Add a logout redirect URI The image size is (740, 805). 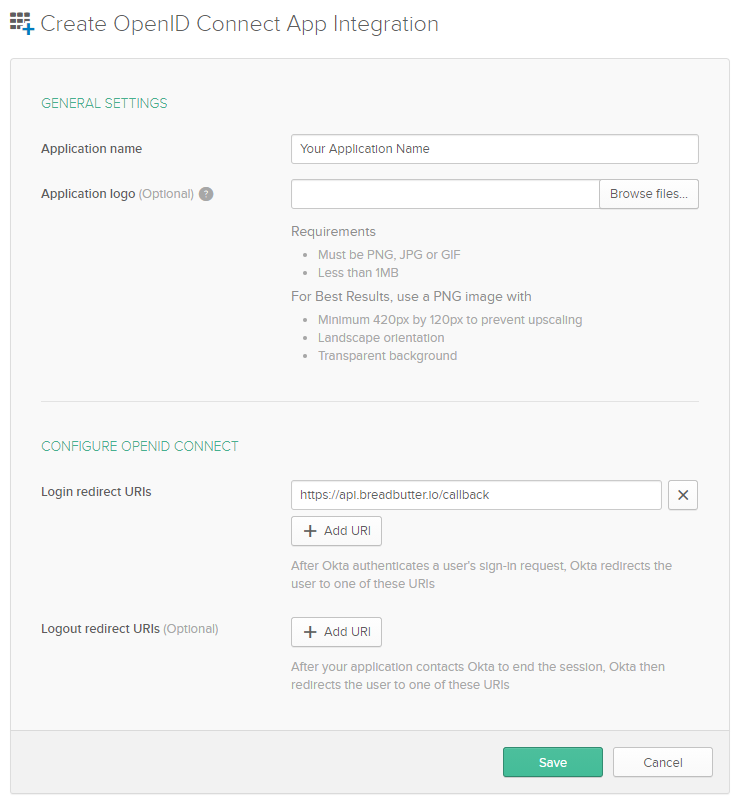(336, 632)
